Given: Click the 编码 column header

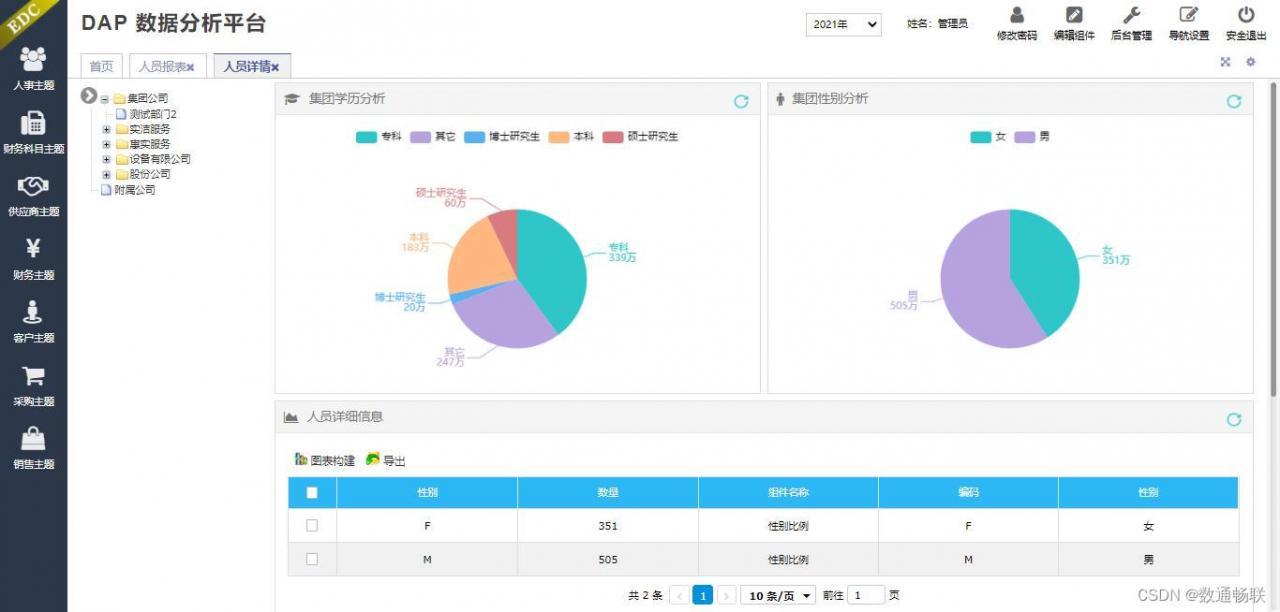Looking at the screenshot, I should (968, 492).
